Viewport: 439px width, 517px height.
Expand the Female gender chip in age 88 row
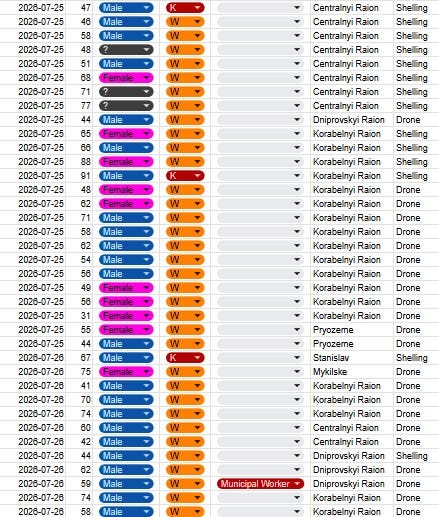point(126,162)
